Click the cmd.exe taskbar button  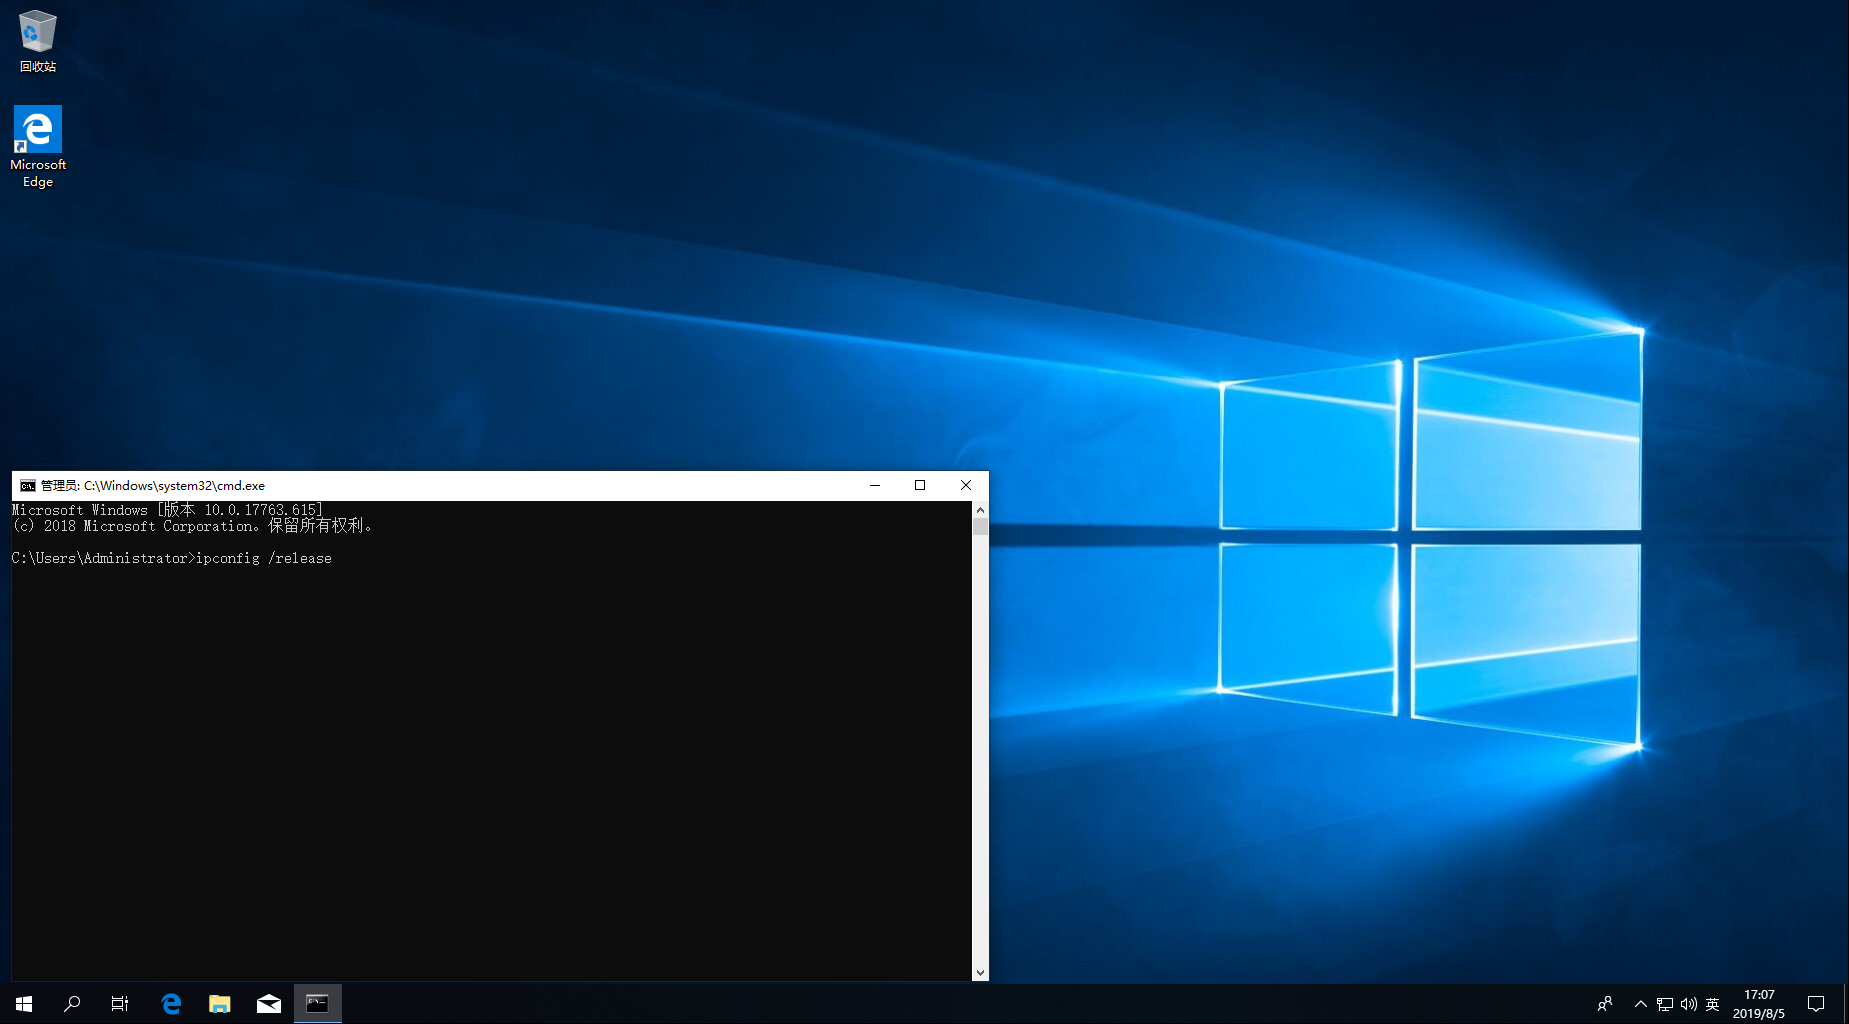click(x=317, y=1003)
